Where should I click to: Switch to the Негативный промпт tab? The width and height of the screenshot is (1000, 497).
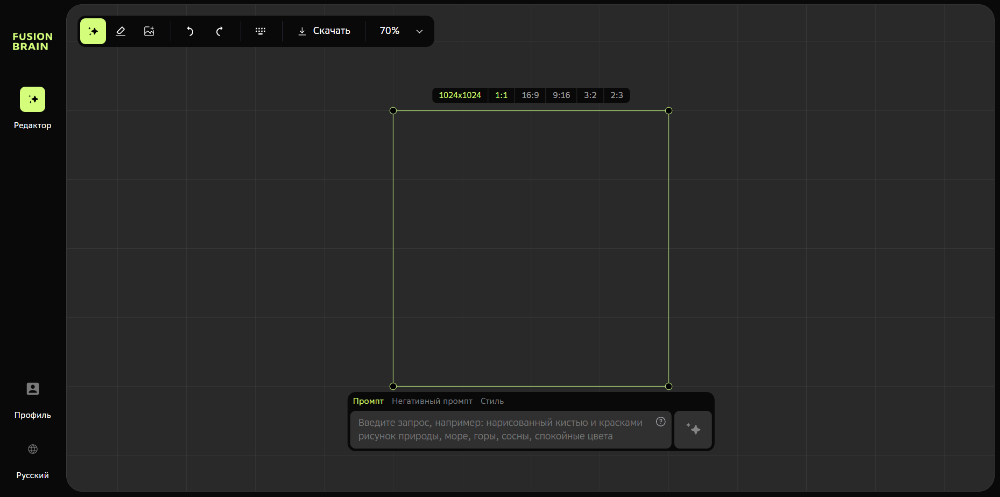[432, 401]
